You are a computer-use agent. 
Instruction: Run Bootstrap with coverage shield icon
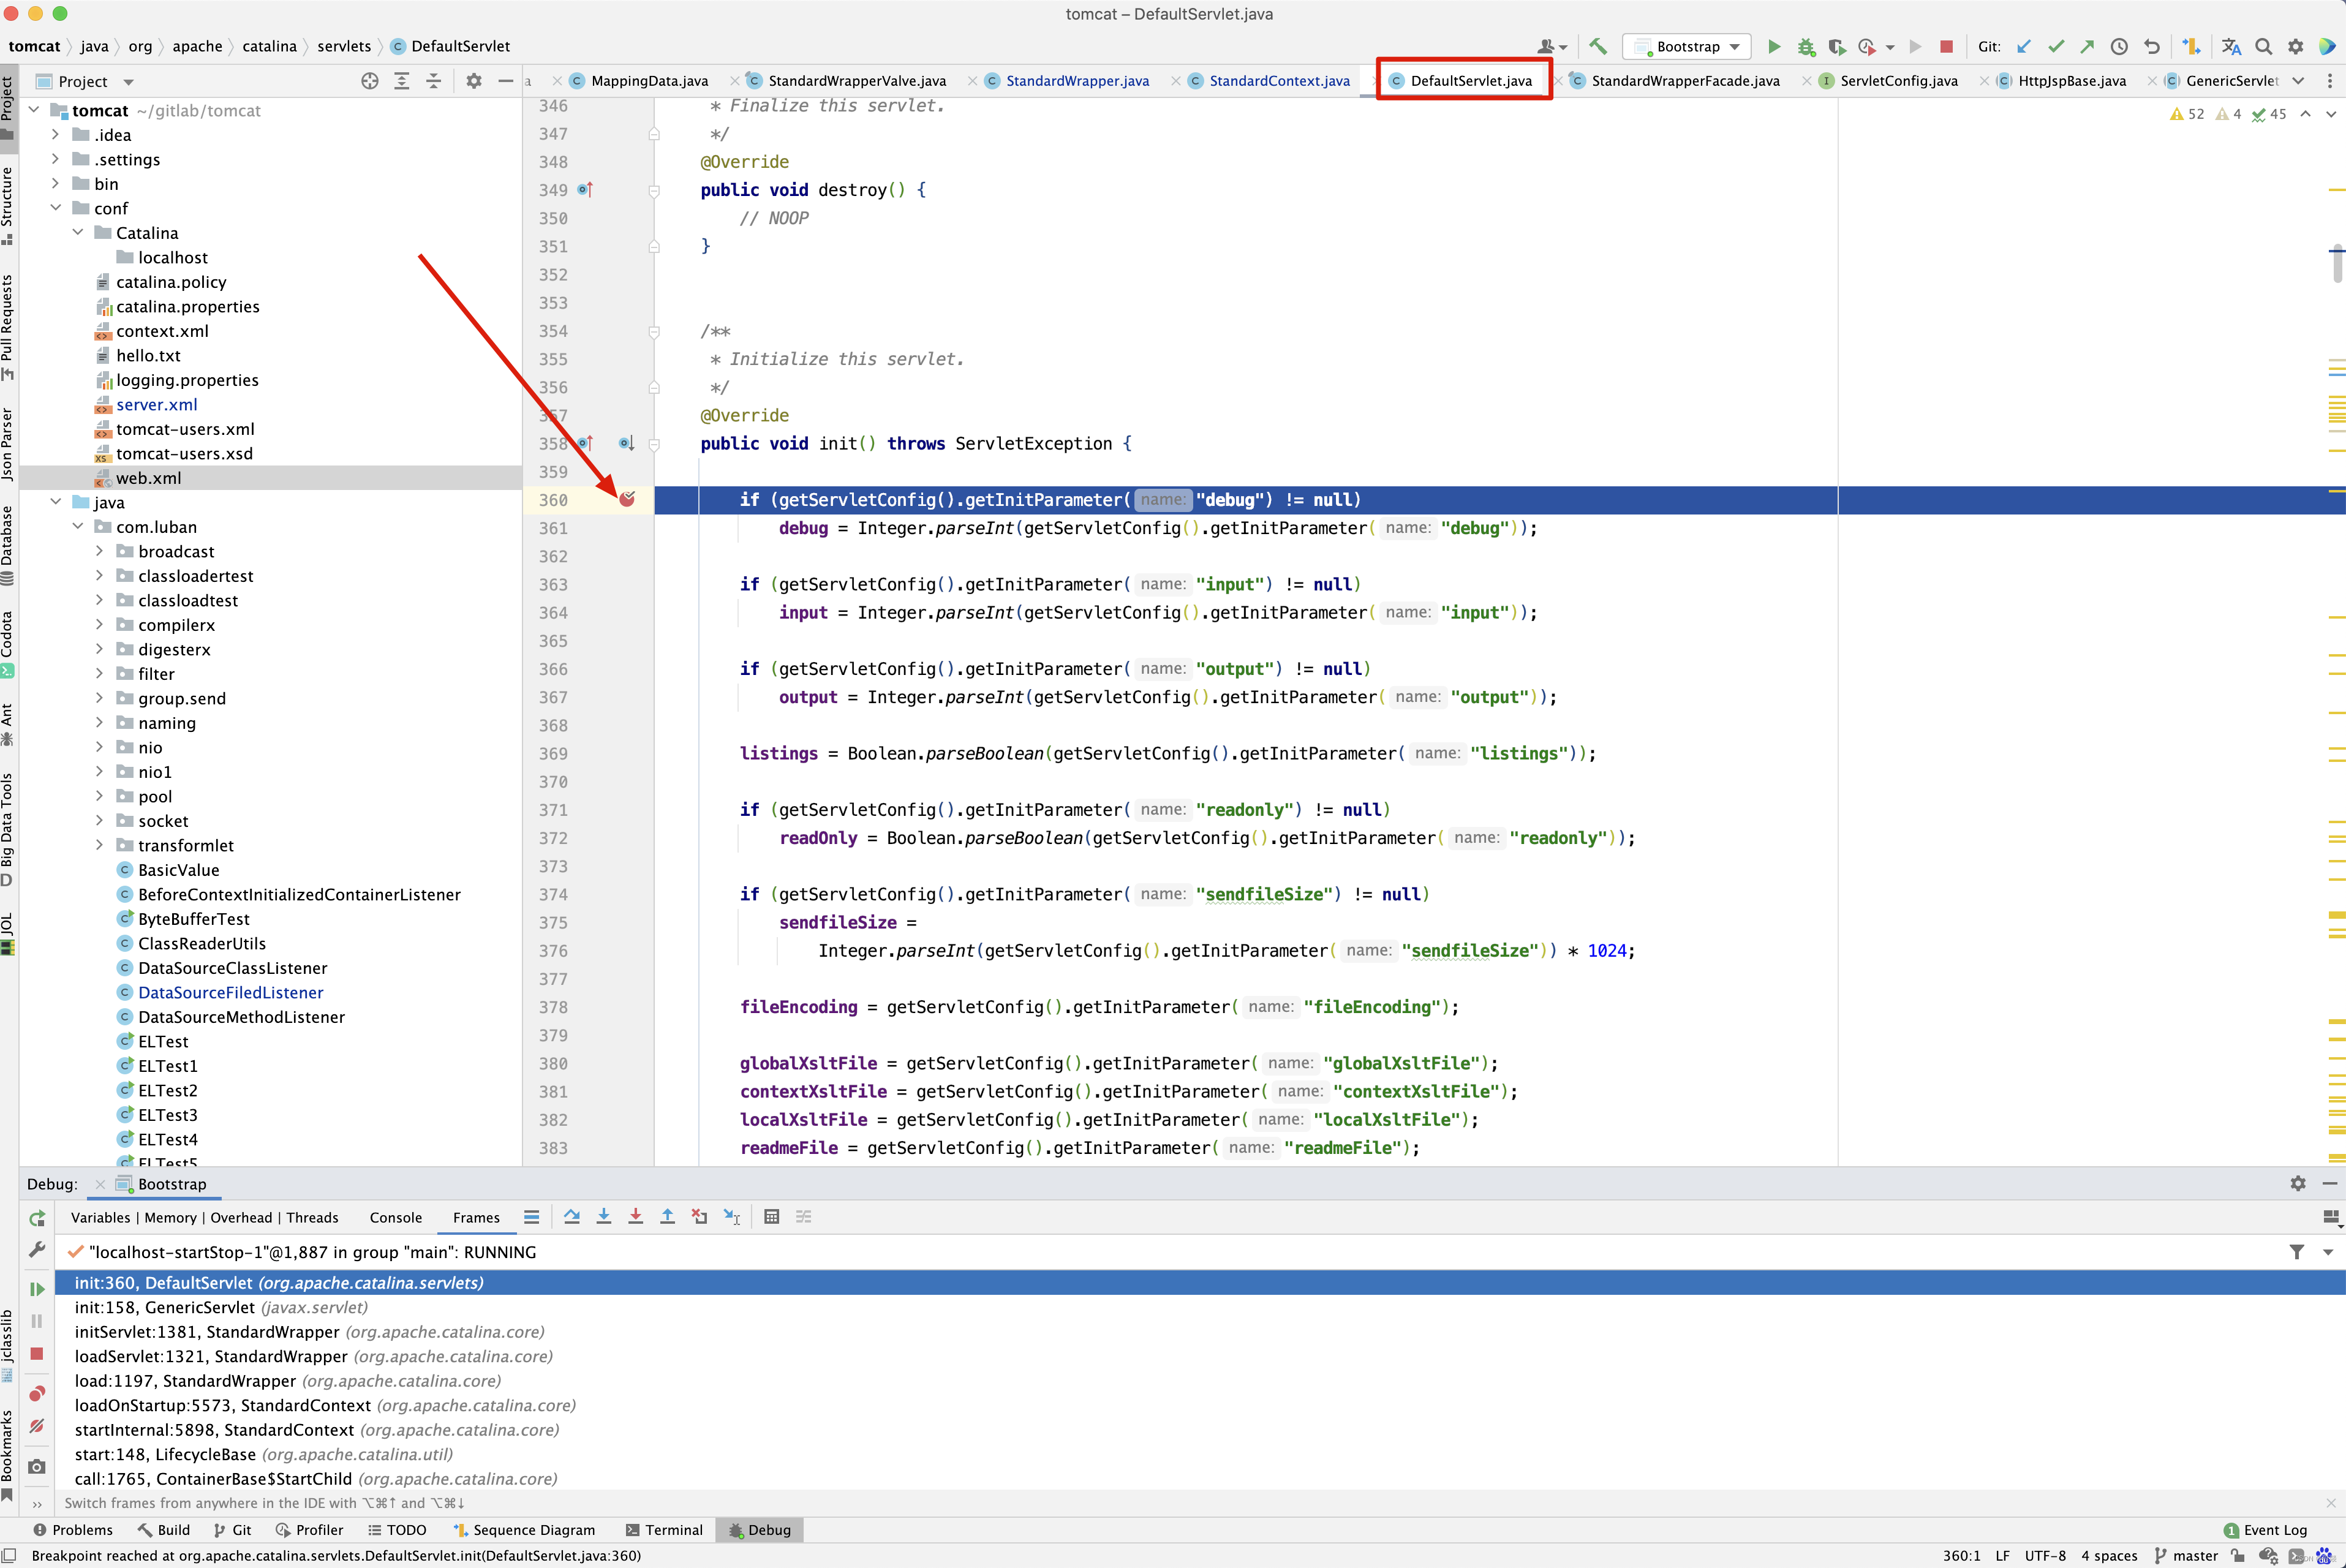pyautogui.click(x=1837, y=46)
